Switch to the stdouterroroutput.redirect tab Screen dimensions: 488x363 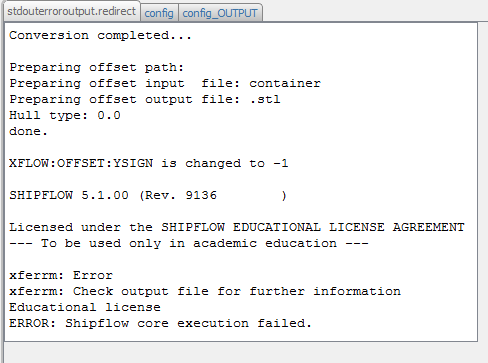pyautogui.click(x=71, y=12)
